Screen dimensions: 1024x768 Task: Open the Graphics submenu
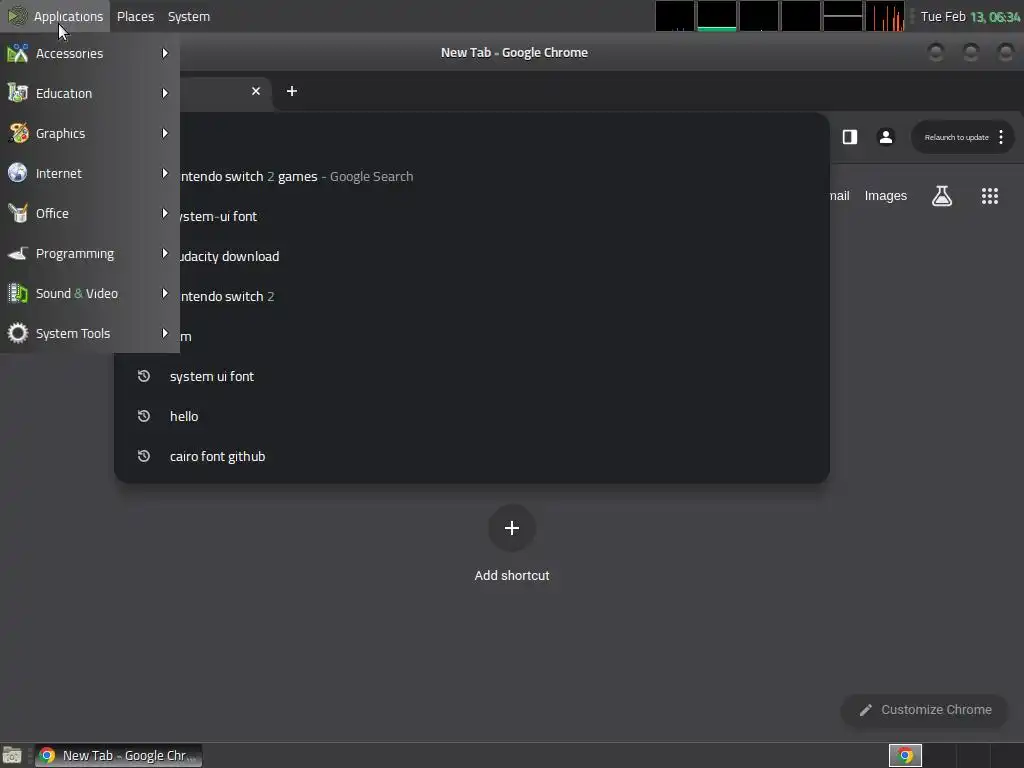pos(89,133)
